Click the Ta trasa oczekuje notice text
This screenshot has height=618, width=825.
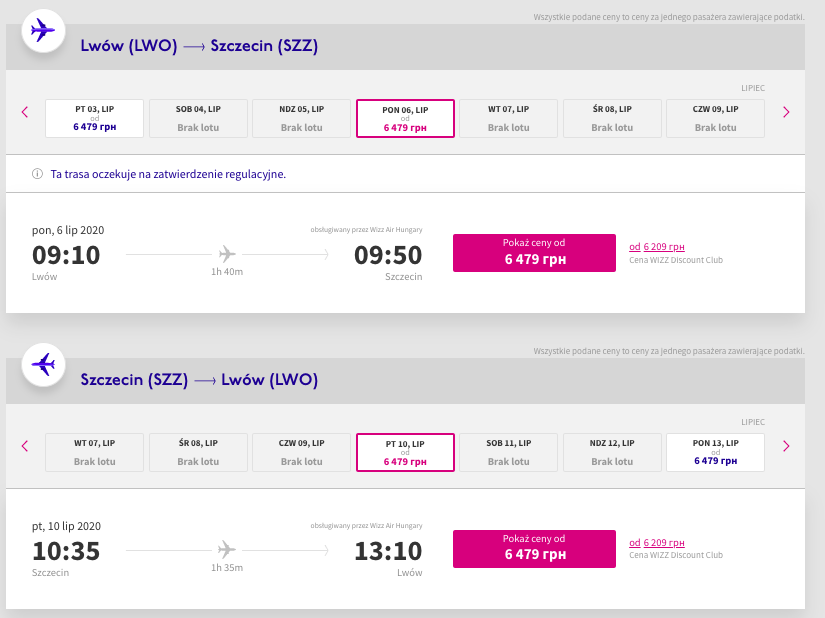[168, 174]
